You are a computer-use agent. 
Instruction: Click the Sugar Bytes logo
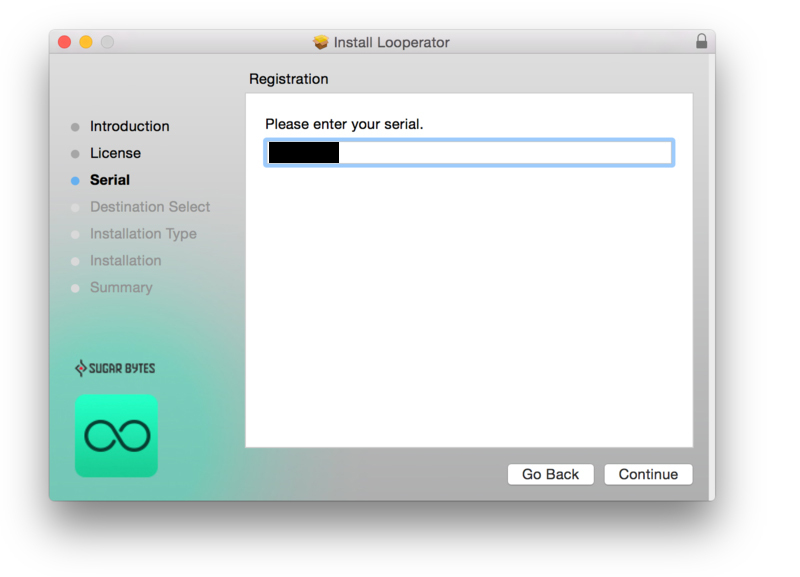point(115,368)
